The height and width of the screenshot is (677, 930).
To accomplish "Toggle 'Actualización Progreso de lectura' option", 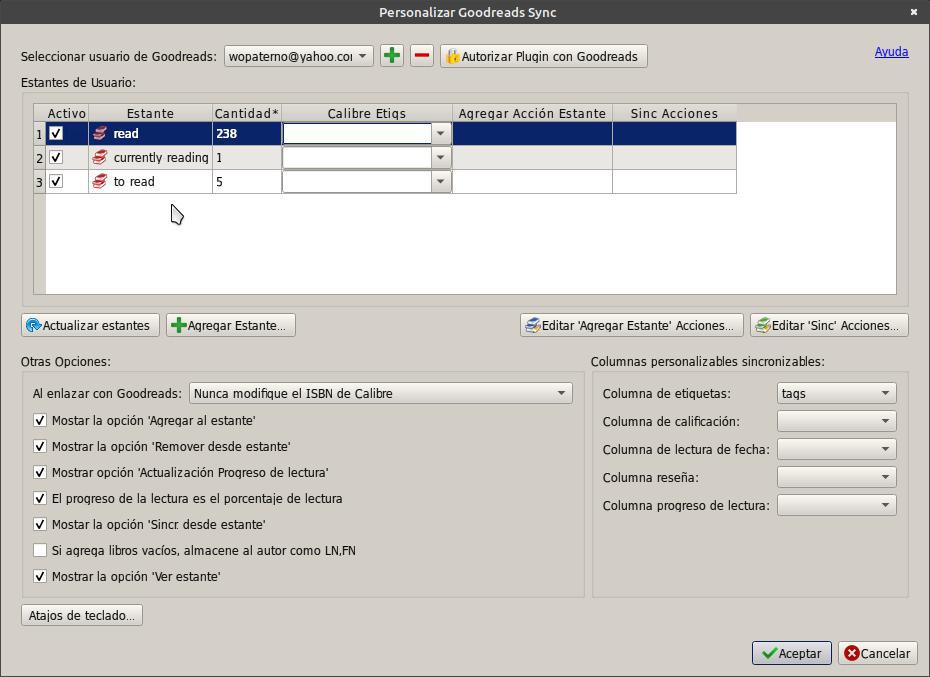I will point(40,472).
